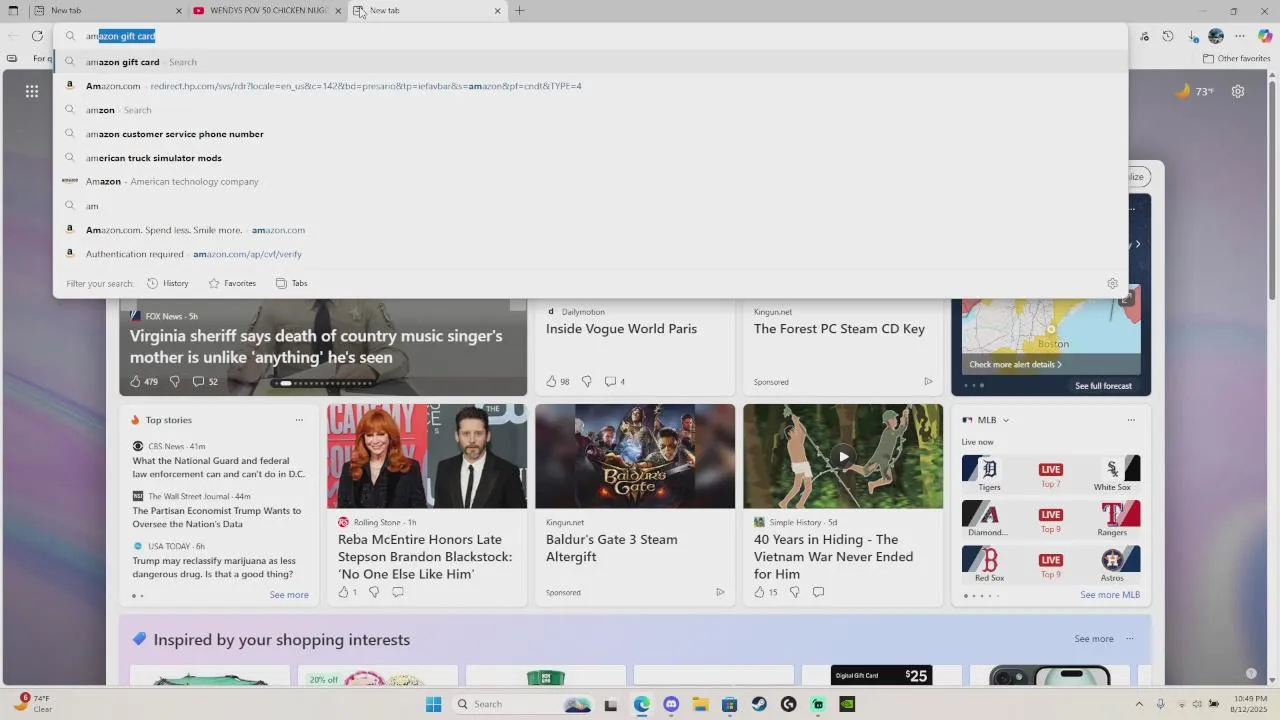This screenshot has height=720, width=1280.
Task: Click the browser Refresh icon
Action: [x=37, y=36]
